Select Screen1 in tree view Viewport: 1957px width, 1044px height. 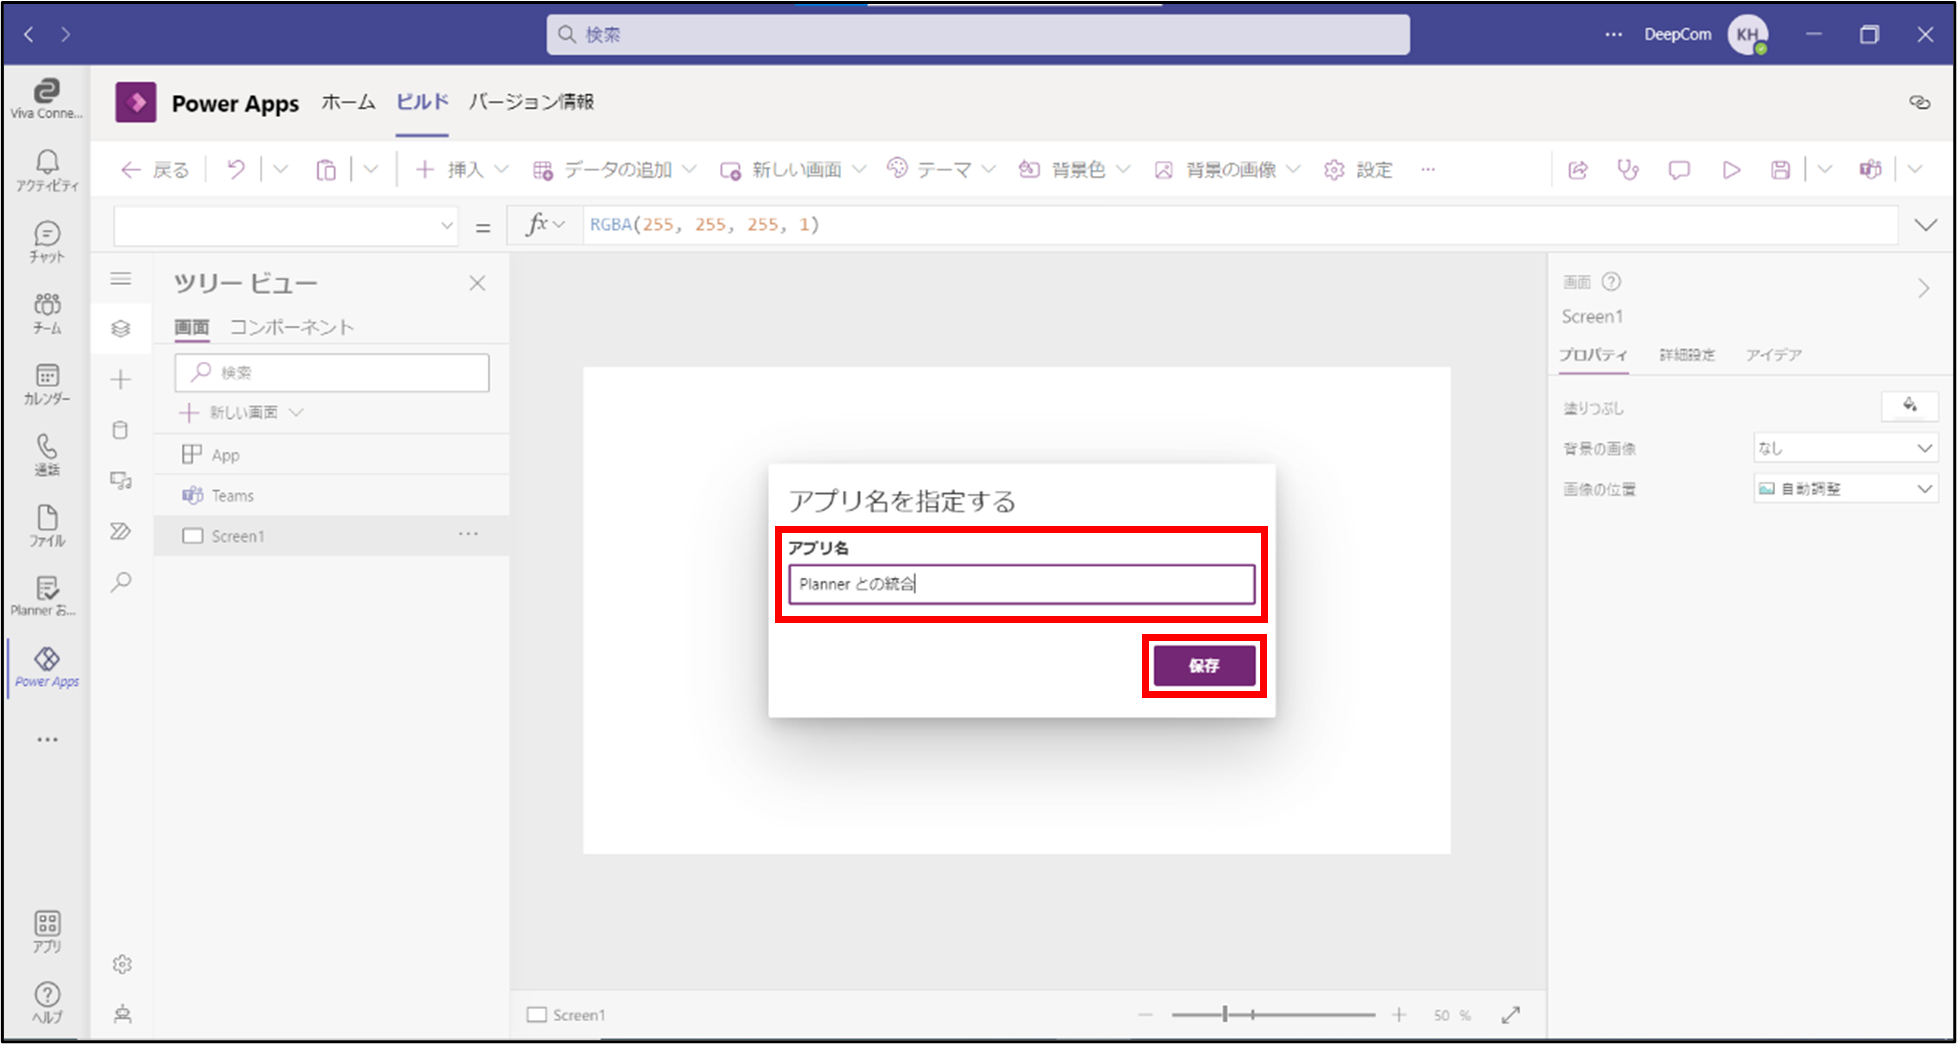(x=331, y=536)
